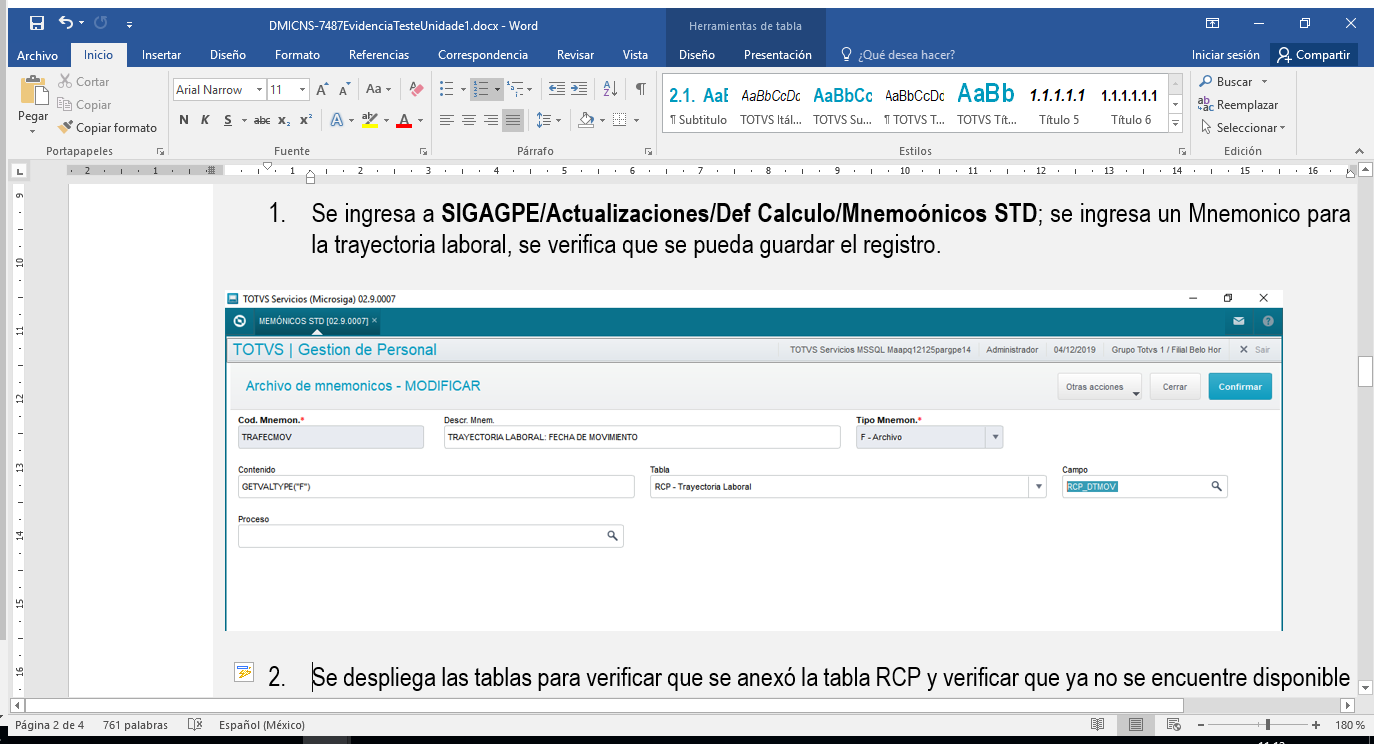Open the Change Case (Aa) dropdown
Viewport: 1374px width, 744px height.
[x=379, y=90]
